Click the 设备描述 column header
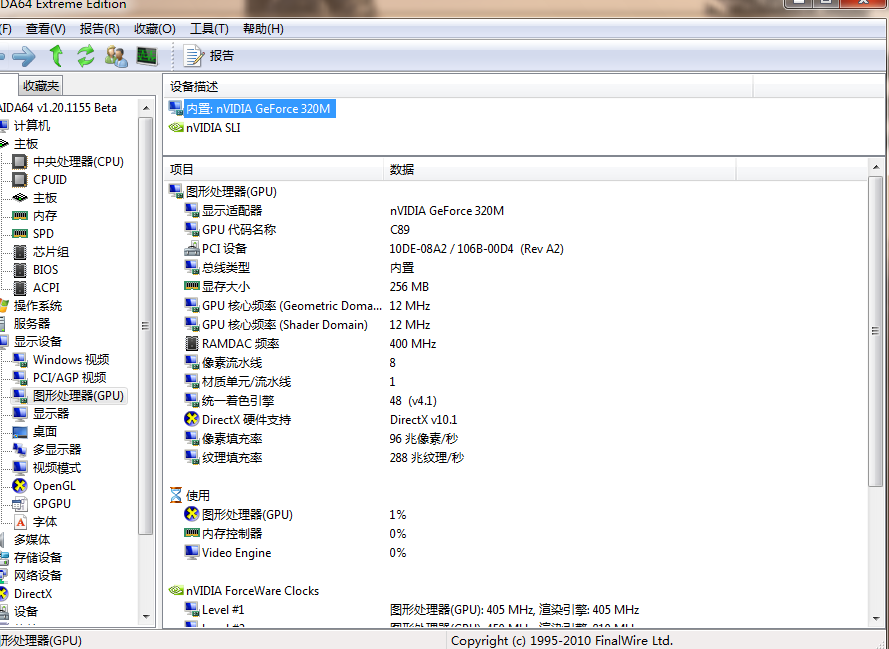Screen dimensions: 889x649 point(458,87)
